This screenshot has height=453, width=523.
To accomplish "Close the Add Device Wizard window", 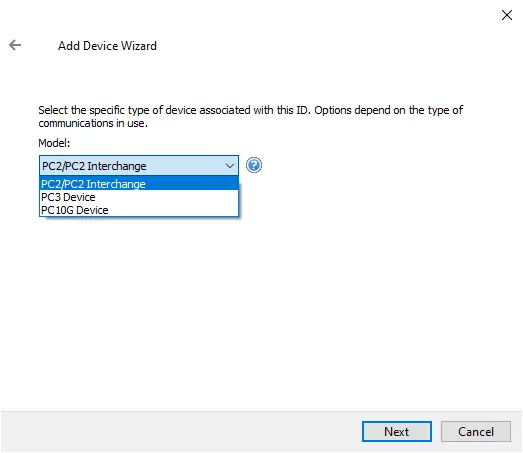I will 507,15.
